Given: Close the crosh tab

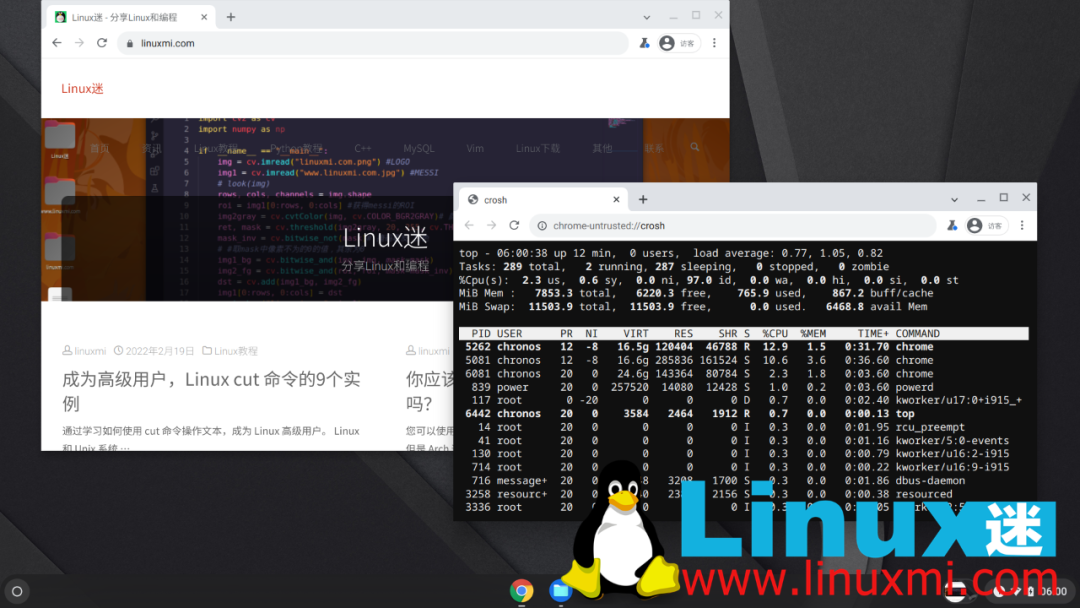Looking at the screenshot, I should (616, 200).
